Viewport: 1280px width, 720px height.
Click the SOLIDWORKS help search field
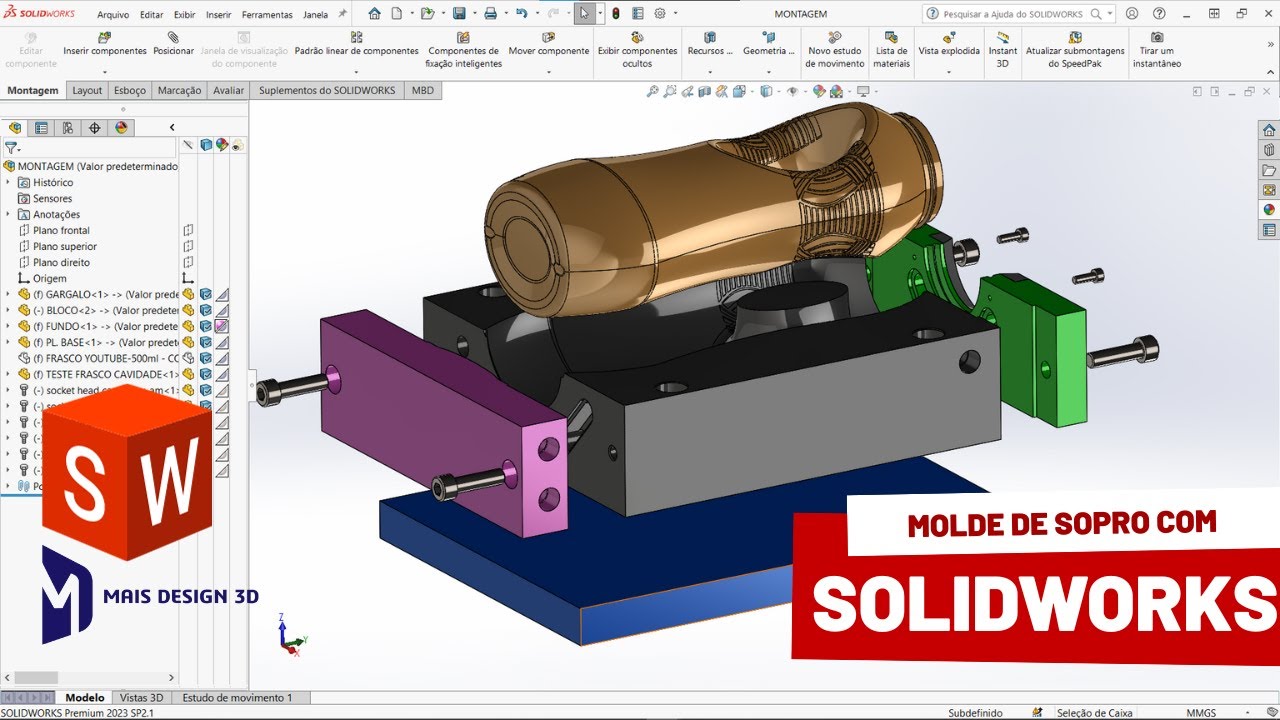(x=1018, y=14)
